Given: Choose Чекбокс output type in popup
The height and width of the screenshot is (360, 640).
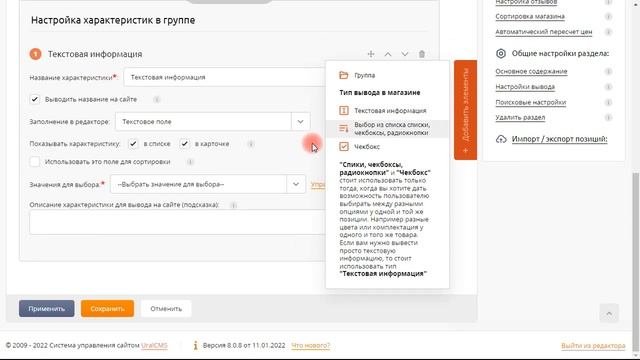Looking at the screenshot, I should tap(359, 147).
